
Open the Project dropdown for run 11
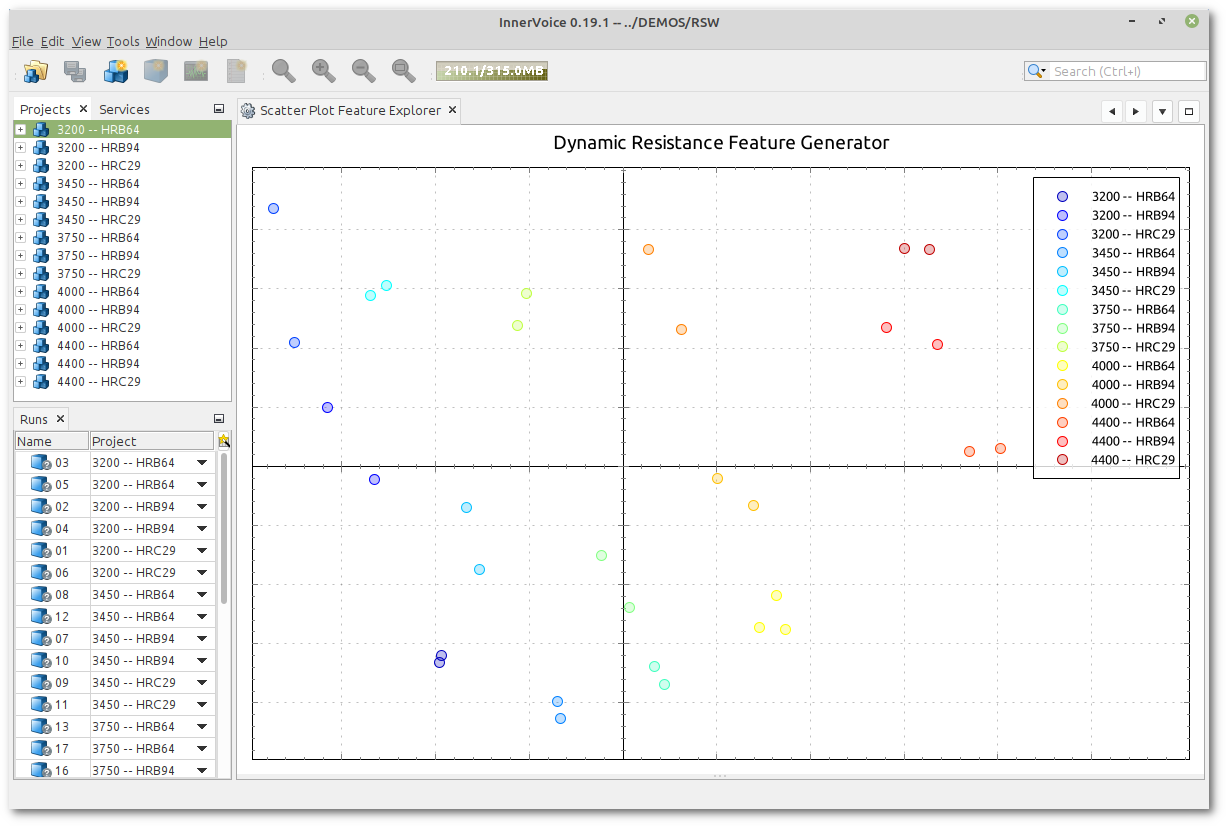click(x=202, y=705)
